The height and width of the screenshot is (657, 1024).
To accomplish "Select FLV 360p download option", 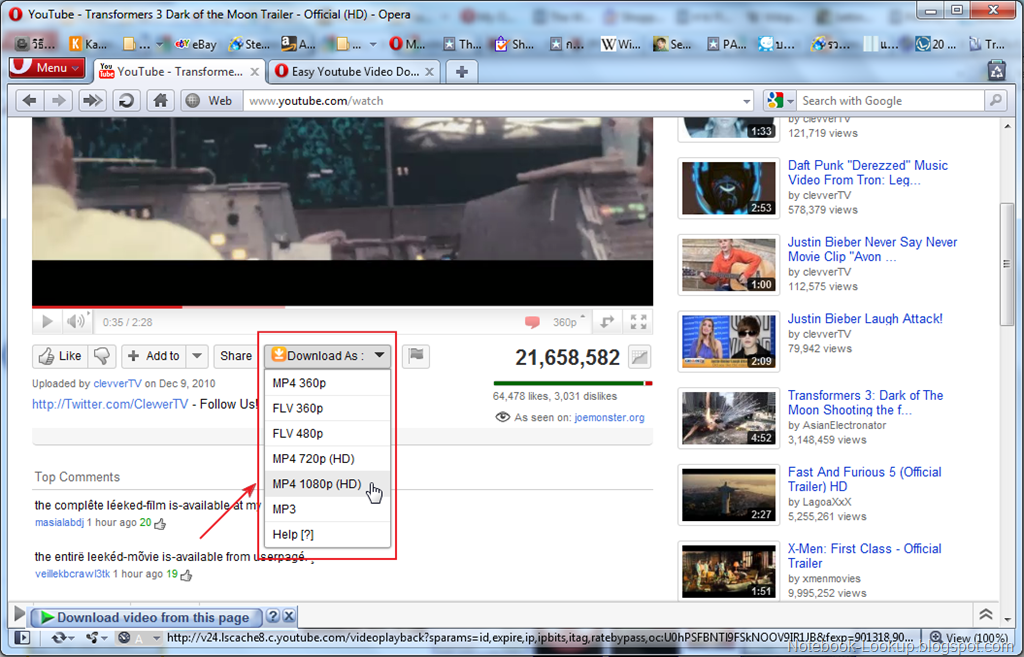I will pos(327,408).
